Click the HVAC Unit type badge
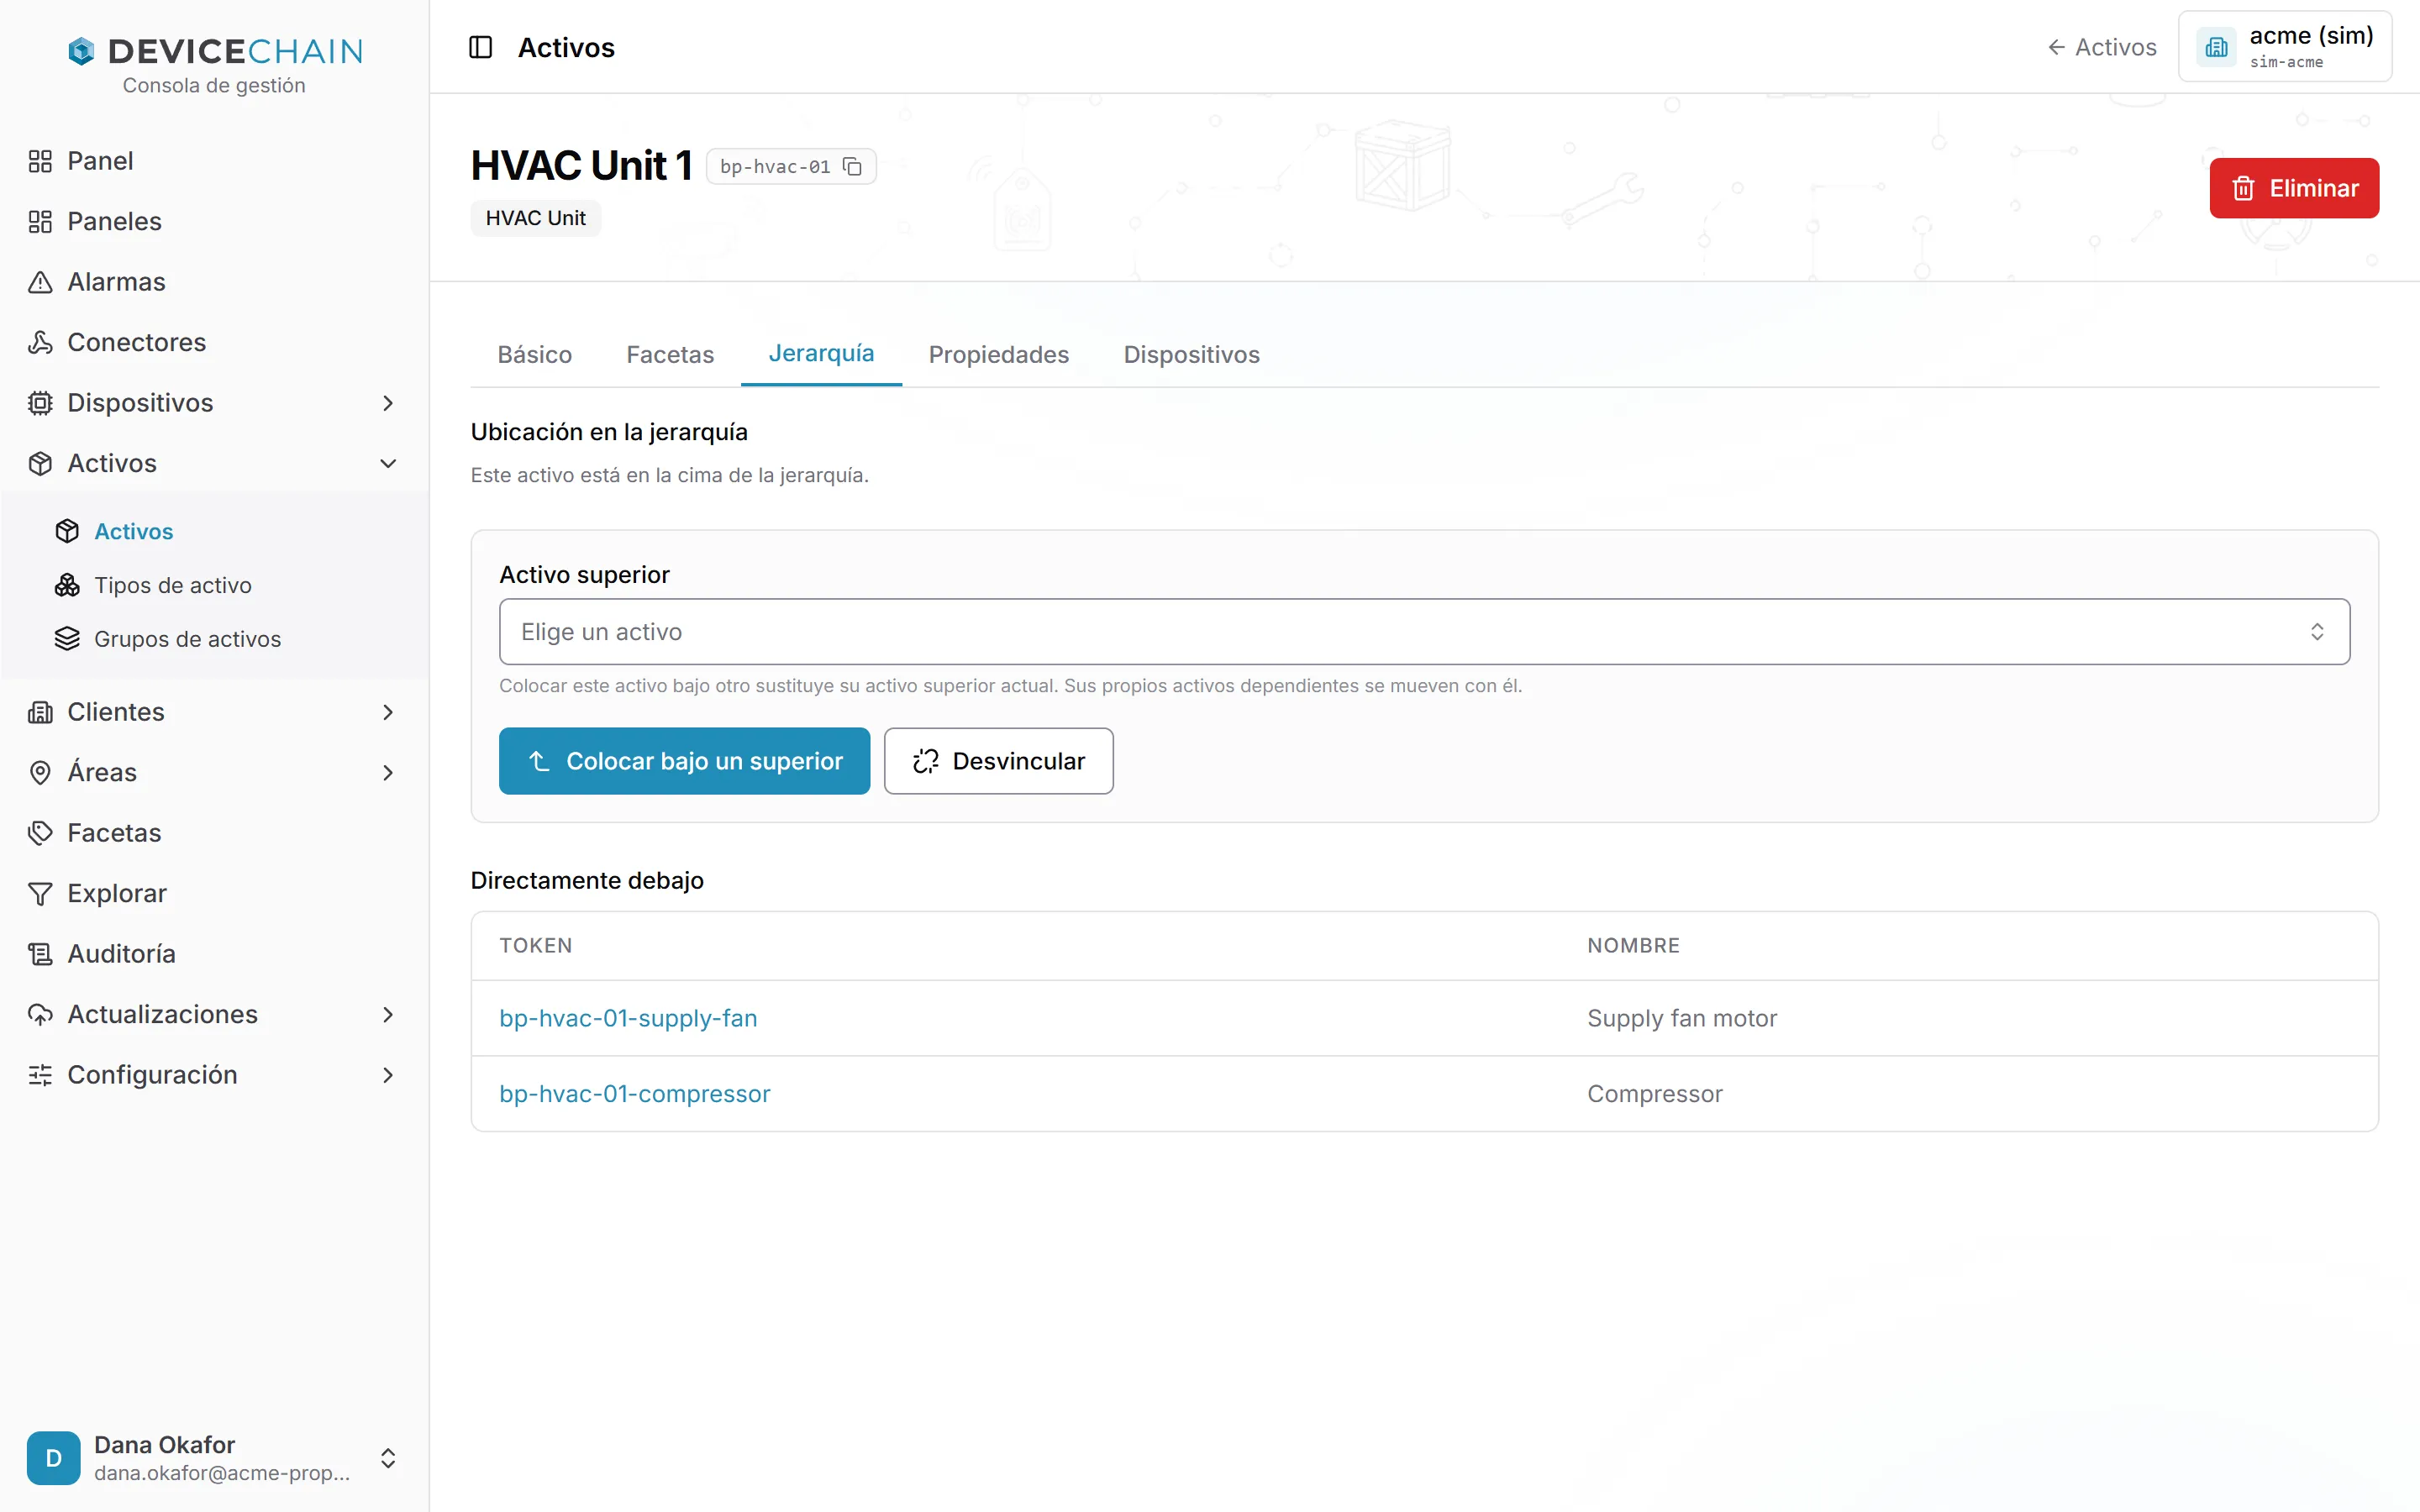2420x1512 pixels. [535, 218]
